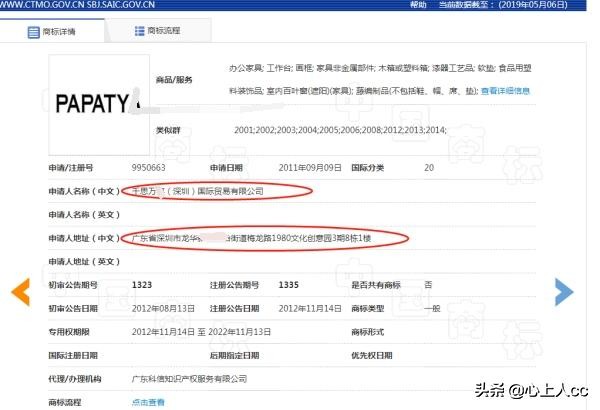Open the 帮助 link in header
The height and width of the screenshot is (410, 600).
point(418,5)
